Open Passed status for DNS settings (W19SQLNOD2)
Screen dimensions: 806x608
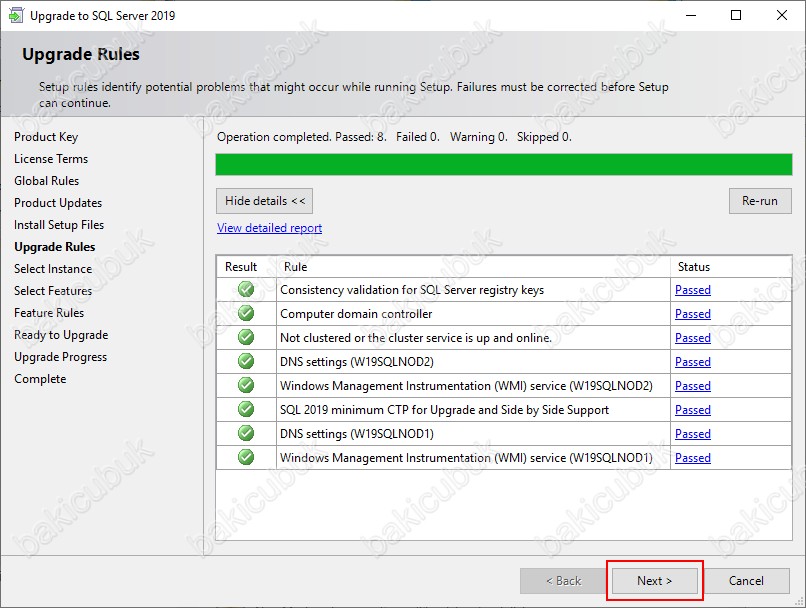[693, 362]
